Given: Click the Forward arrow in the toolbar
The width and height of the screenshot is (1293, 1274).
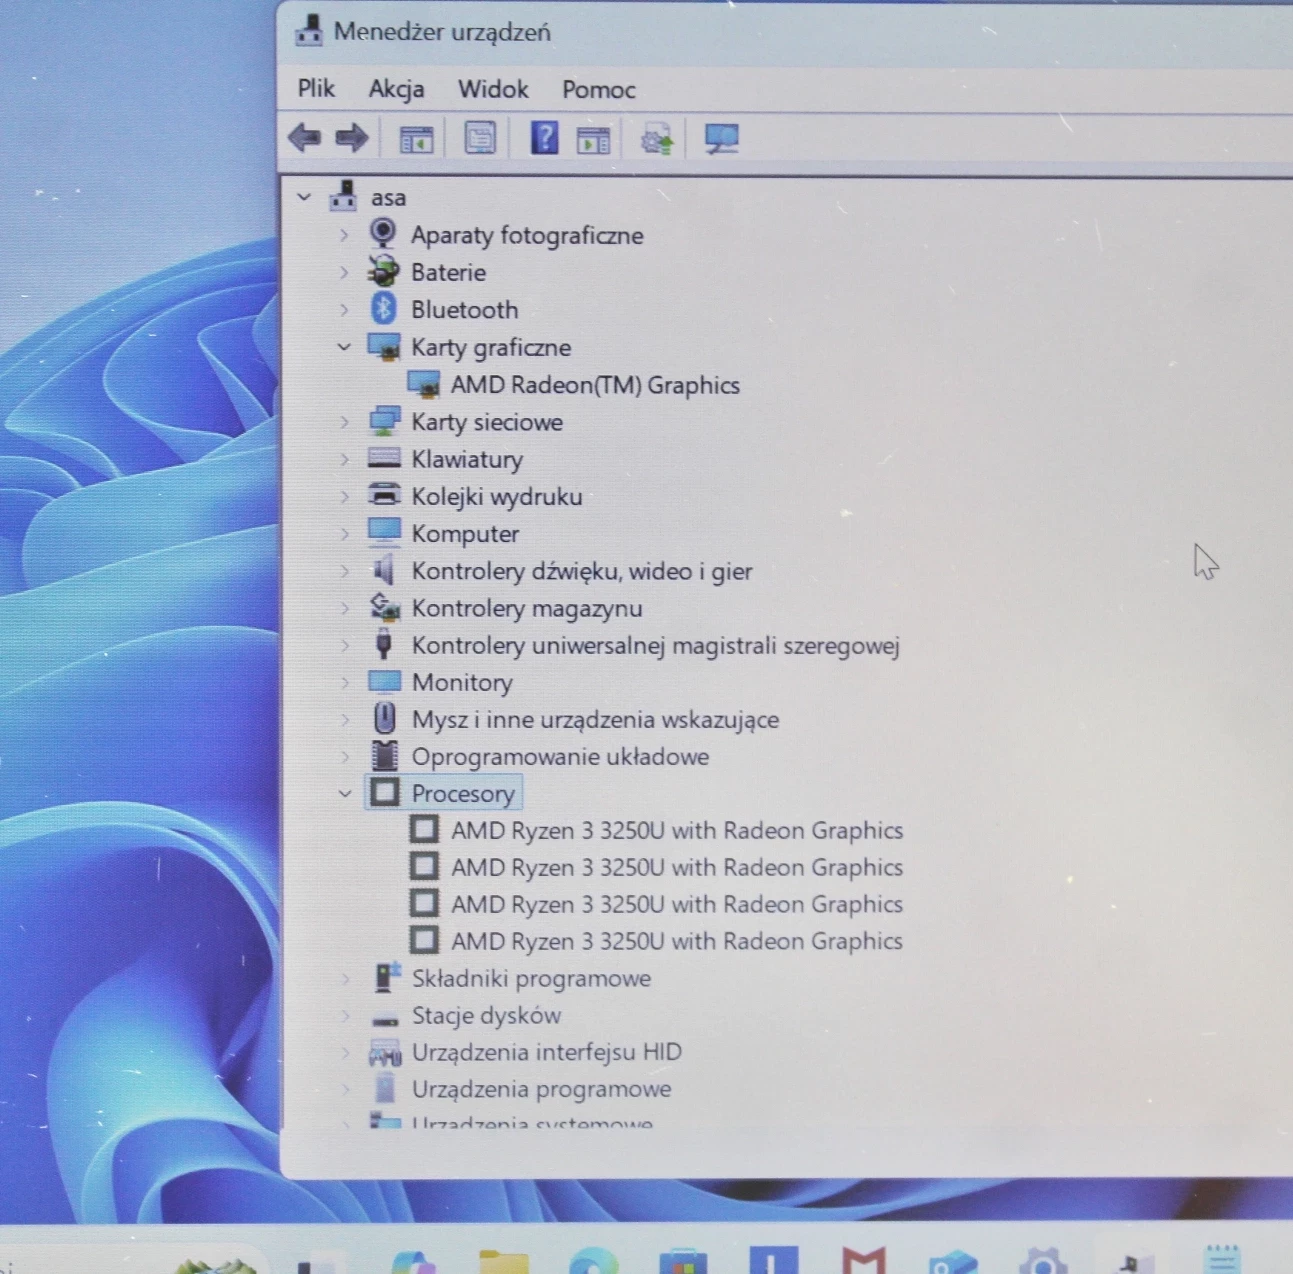Looking at the screenshot, I should pyautogui.click(x=351, y=138).
